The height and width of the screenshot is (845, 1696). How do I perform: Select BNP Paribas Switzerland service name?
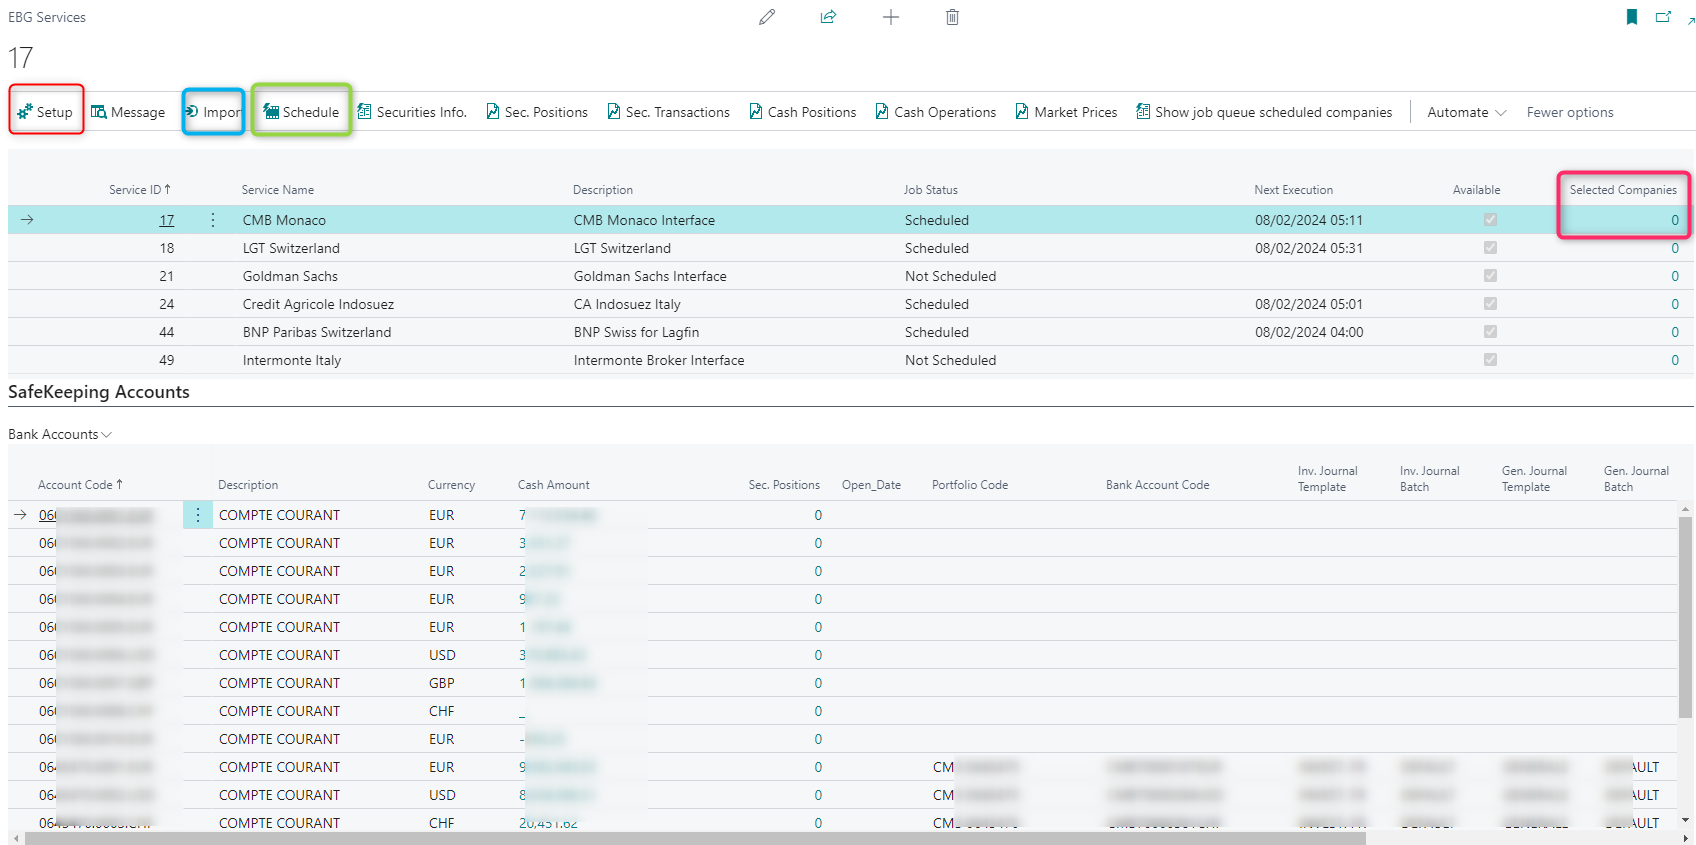click(x=317, y=332)
